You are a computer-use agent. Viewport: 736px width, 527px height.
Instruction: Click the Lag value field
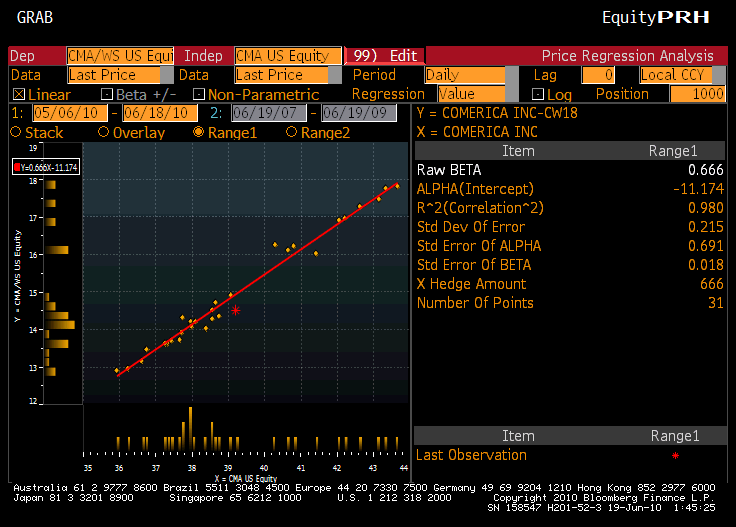(x=598, y=75)
